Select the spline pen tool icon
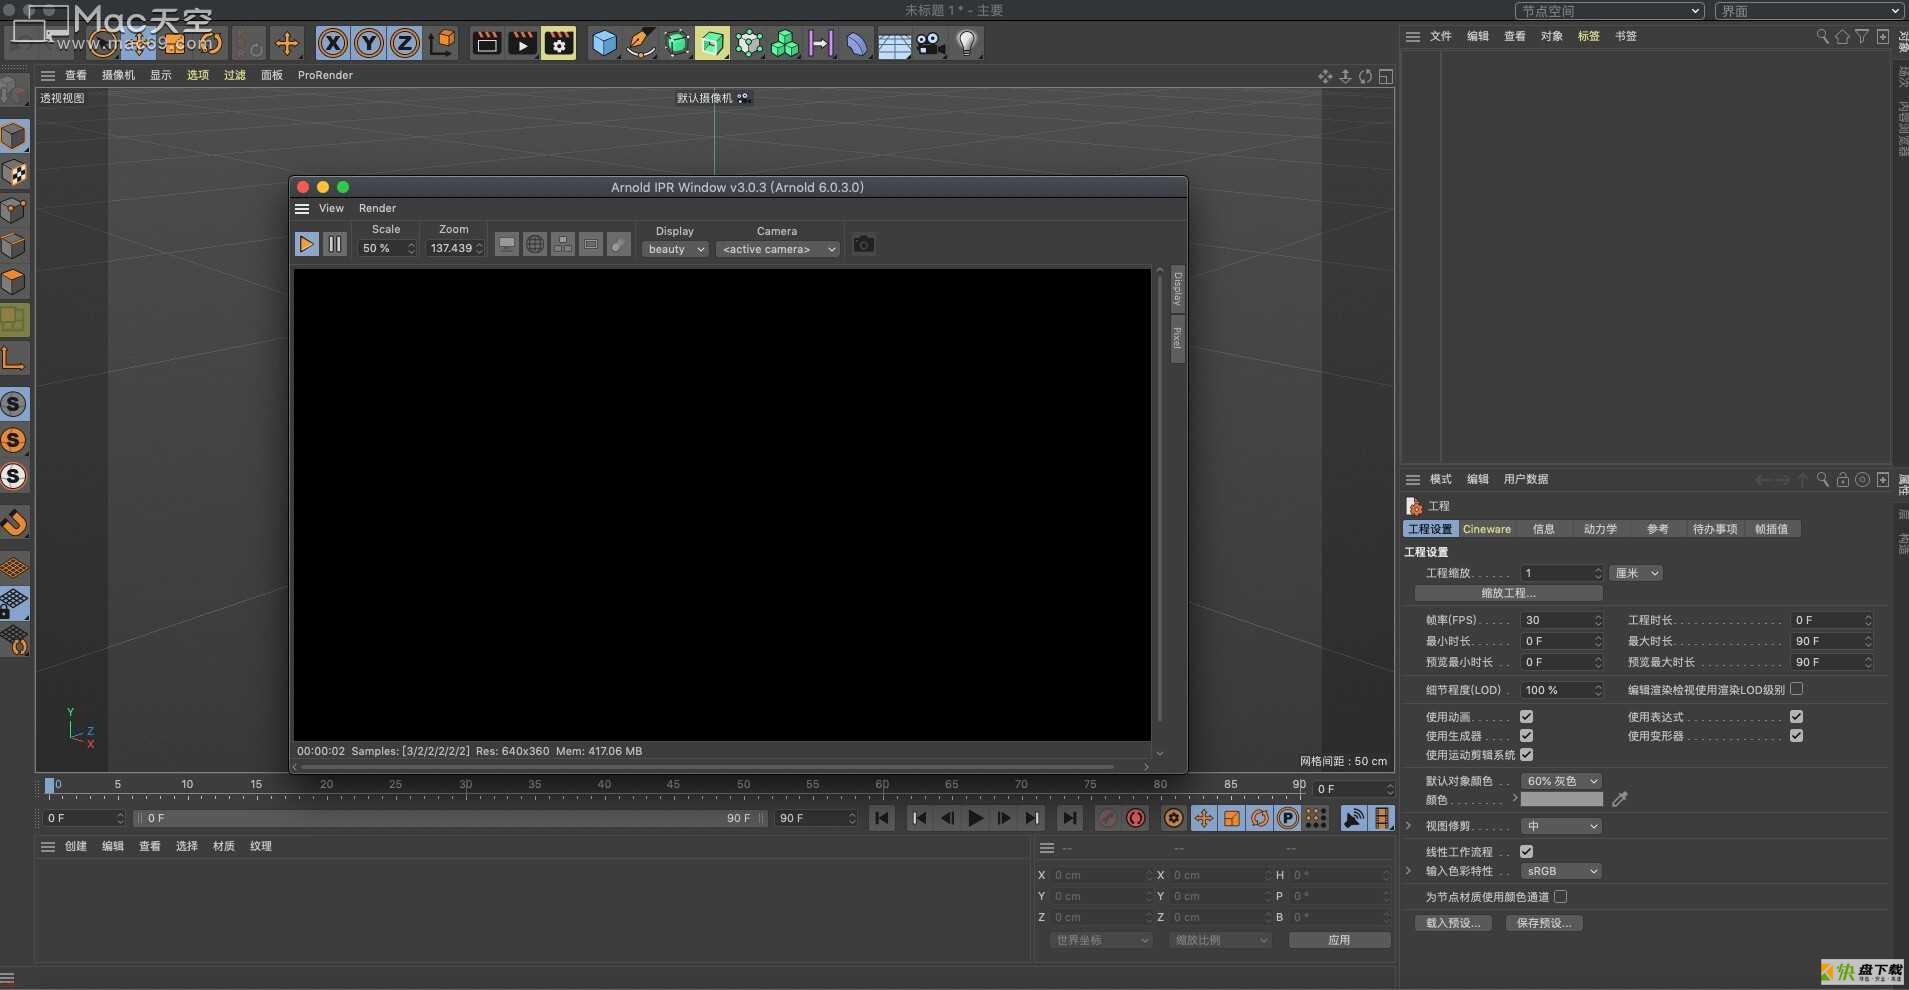 (x=640, y=43)
